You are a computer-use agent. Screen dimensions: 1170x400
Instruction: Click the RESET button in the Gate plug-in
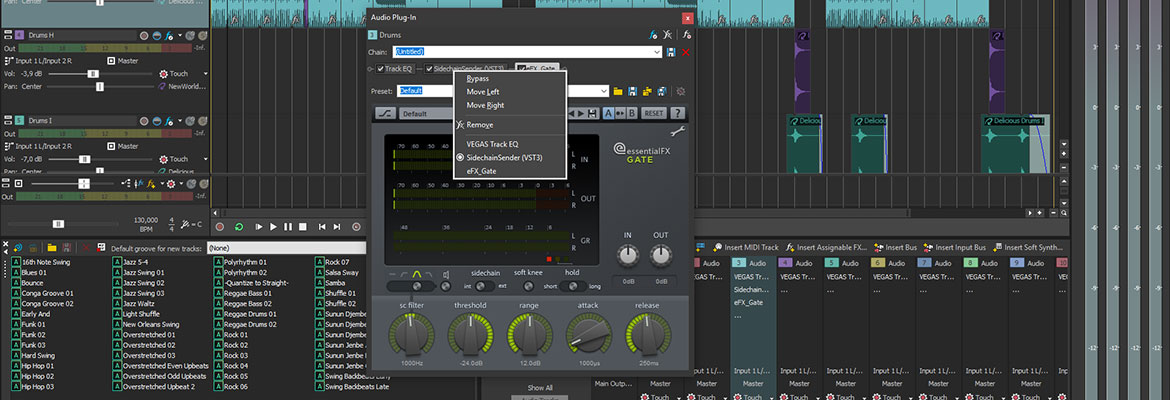click(653, 113)
